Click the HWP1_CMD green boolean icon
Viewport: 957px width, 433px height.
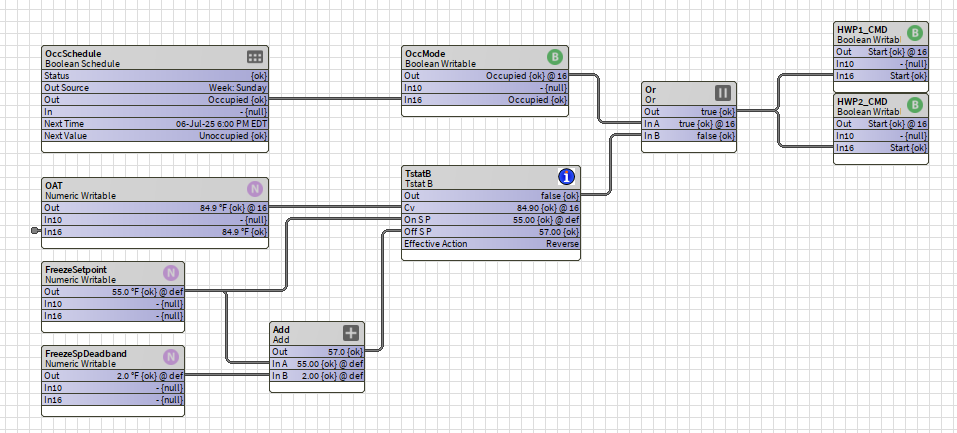coord(914,34)
